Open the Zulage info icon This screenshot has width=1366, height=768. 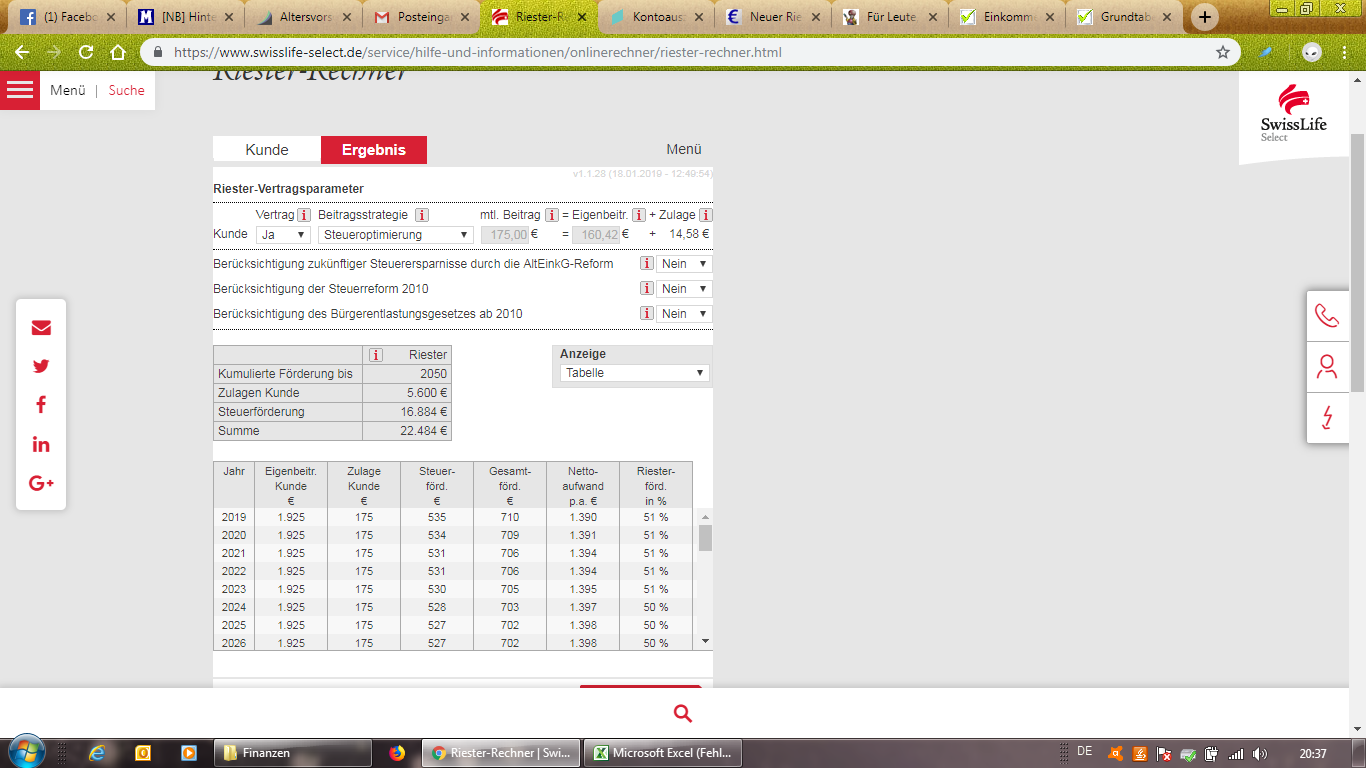point(706,215)
